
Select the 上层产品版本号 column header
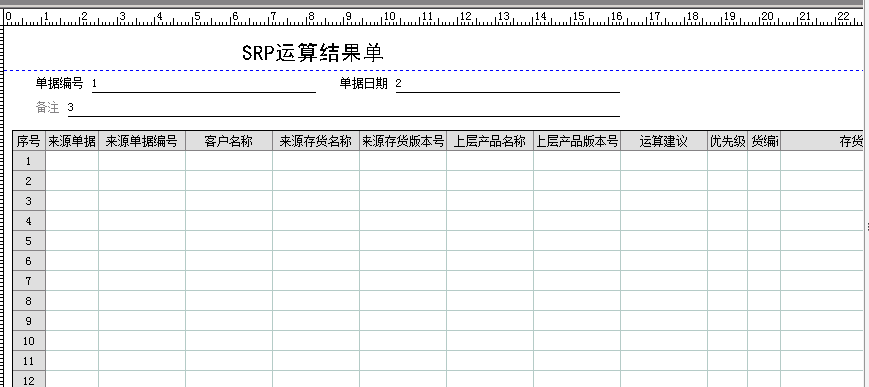(577, 141)
